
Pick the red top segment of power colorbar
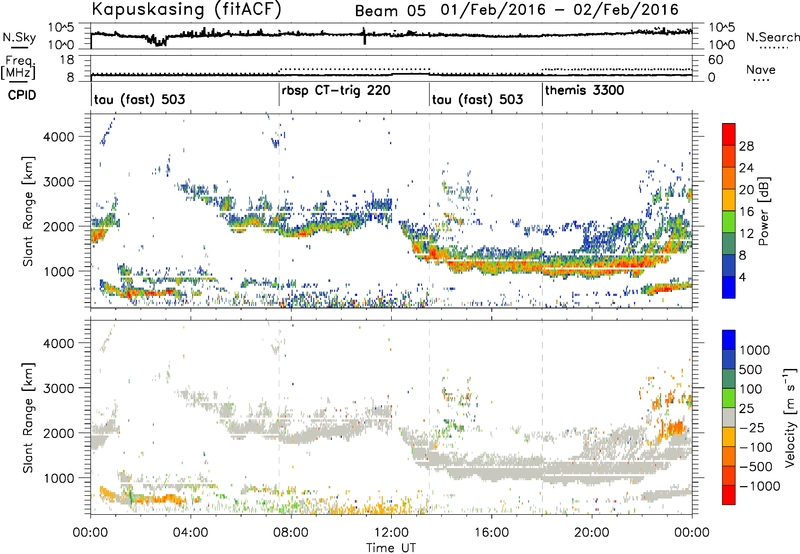729,135
